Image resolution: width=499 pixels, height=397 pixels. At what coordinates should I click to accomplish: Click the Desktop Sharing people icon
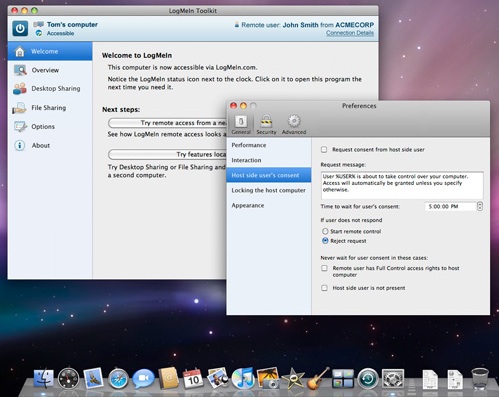click(20, 89)
